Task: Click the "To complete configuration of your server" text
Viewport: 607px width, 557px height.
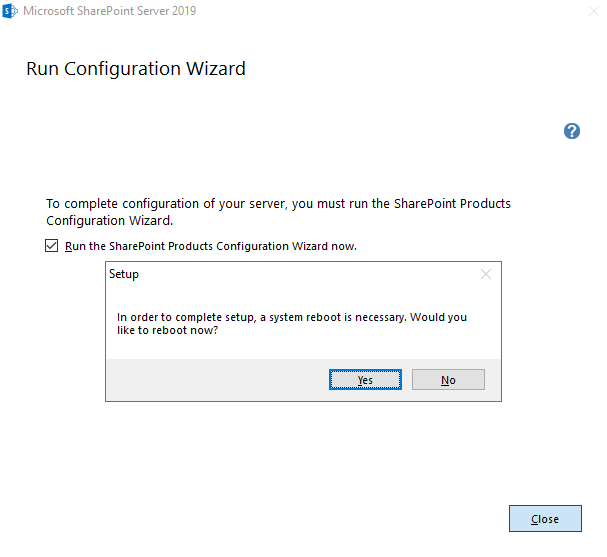Action: point(278,212)
